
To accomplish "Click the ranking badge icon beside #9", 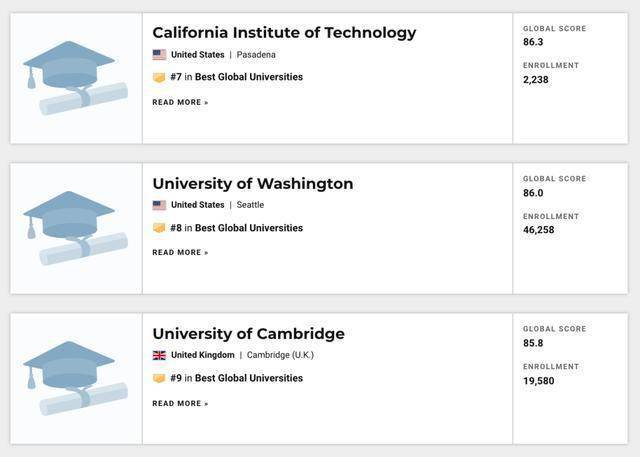I will pyautogui.click(x=159, y=378).
